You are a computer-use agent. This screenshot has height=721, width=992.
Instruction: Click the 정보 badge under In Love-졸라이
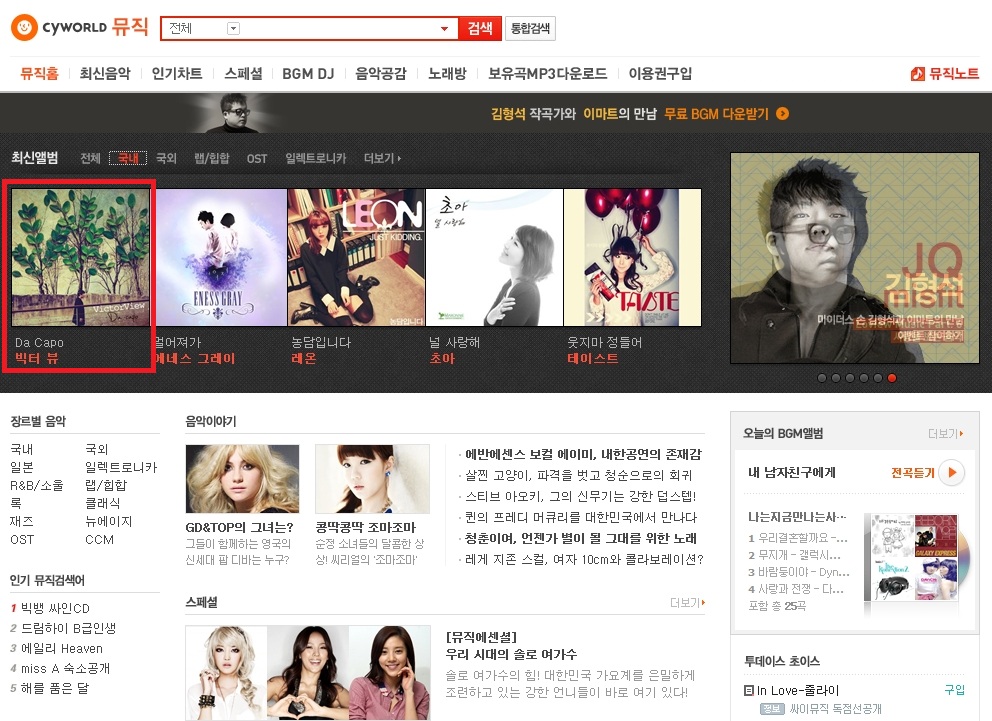pos(771,709)
